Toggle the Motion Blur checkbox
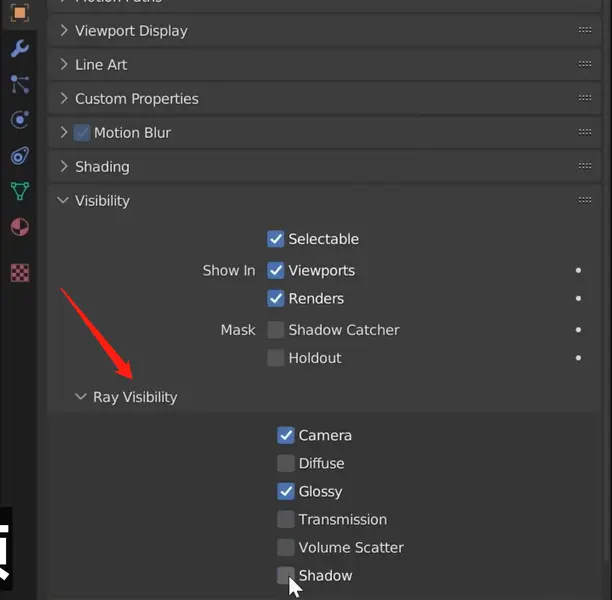Viewport: 612px width, 600px height. point(82,133)
